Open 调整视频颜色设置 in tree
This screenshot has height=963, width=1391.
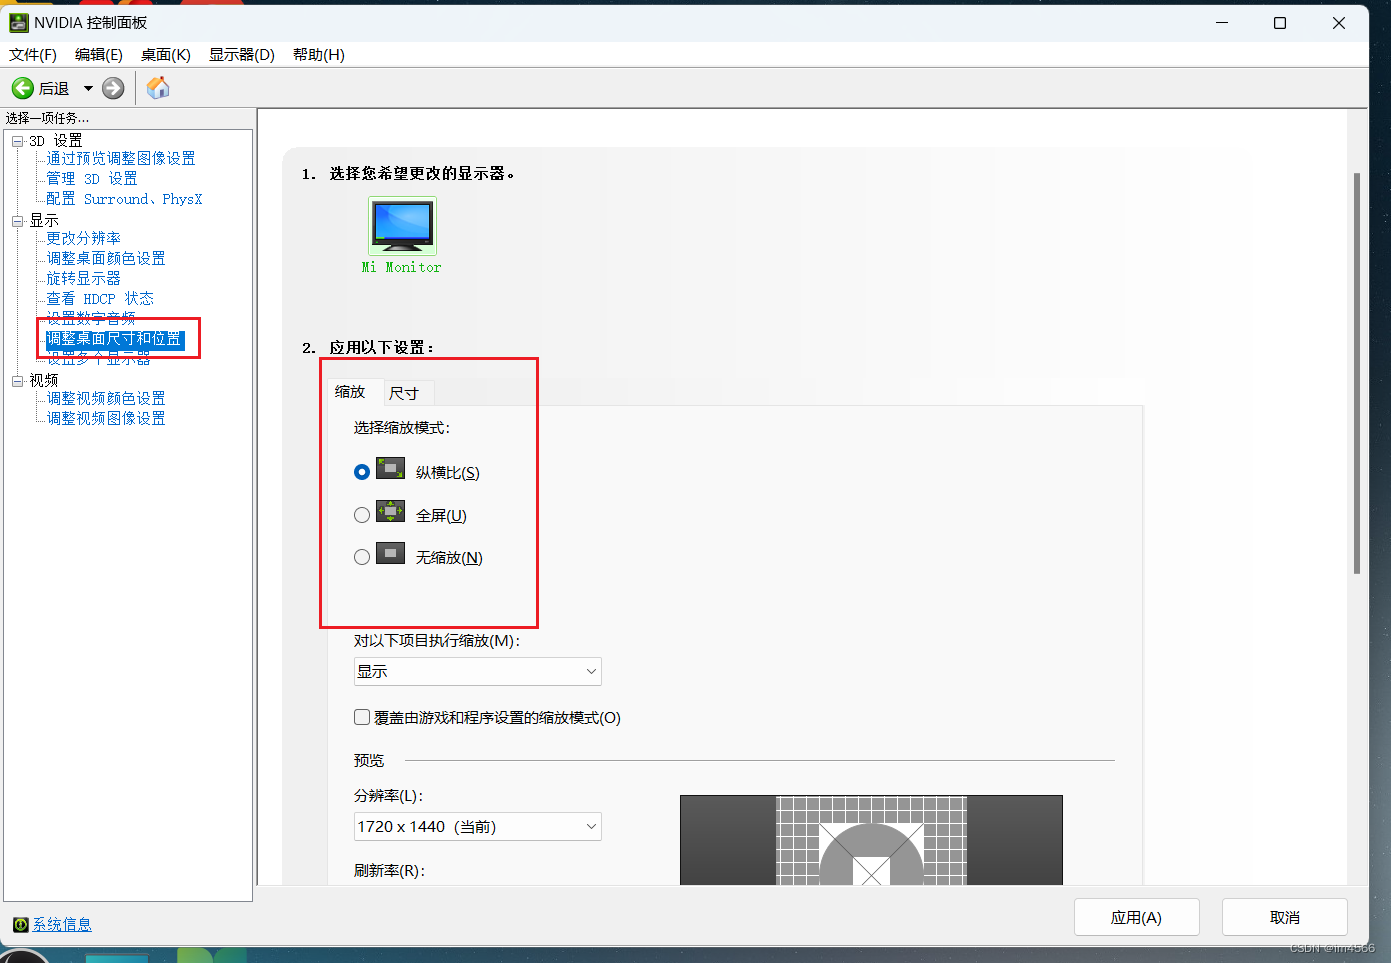[x=106, y=398]
